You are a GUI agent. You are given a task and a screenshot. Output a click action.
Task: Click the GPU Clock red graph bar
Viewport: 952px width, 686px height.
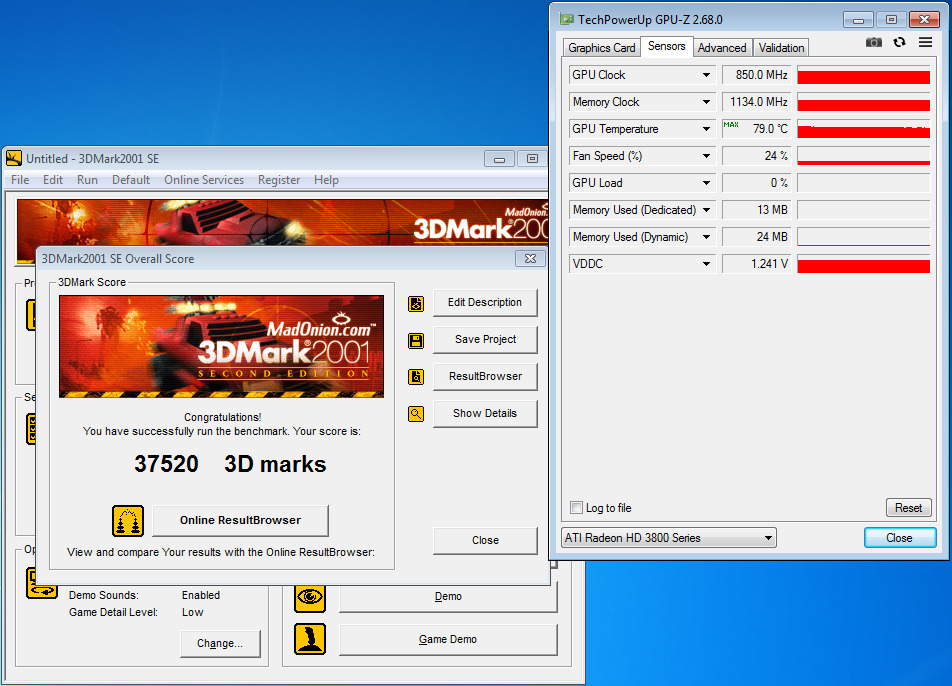click(863, 75)
